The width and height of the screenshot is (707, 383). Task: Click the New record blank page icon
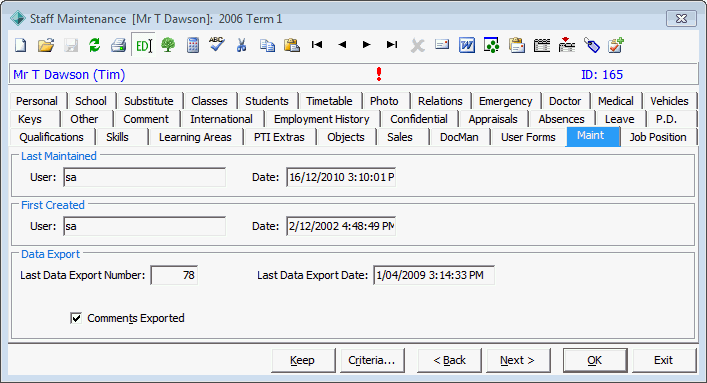21,45
